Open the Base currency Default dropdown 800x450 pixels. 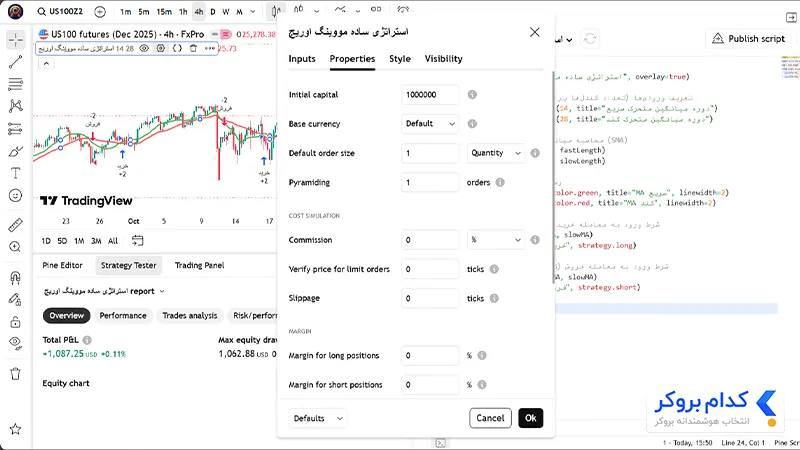pyautogui.click(x=430, y=123)
